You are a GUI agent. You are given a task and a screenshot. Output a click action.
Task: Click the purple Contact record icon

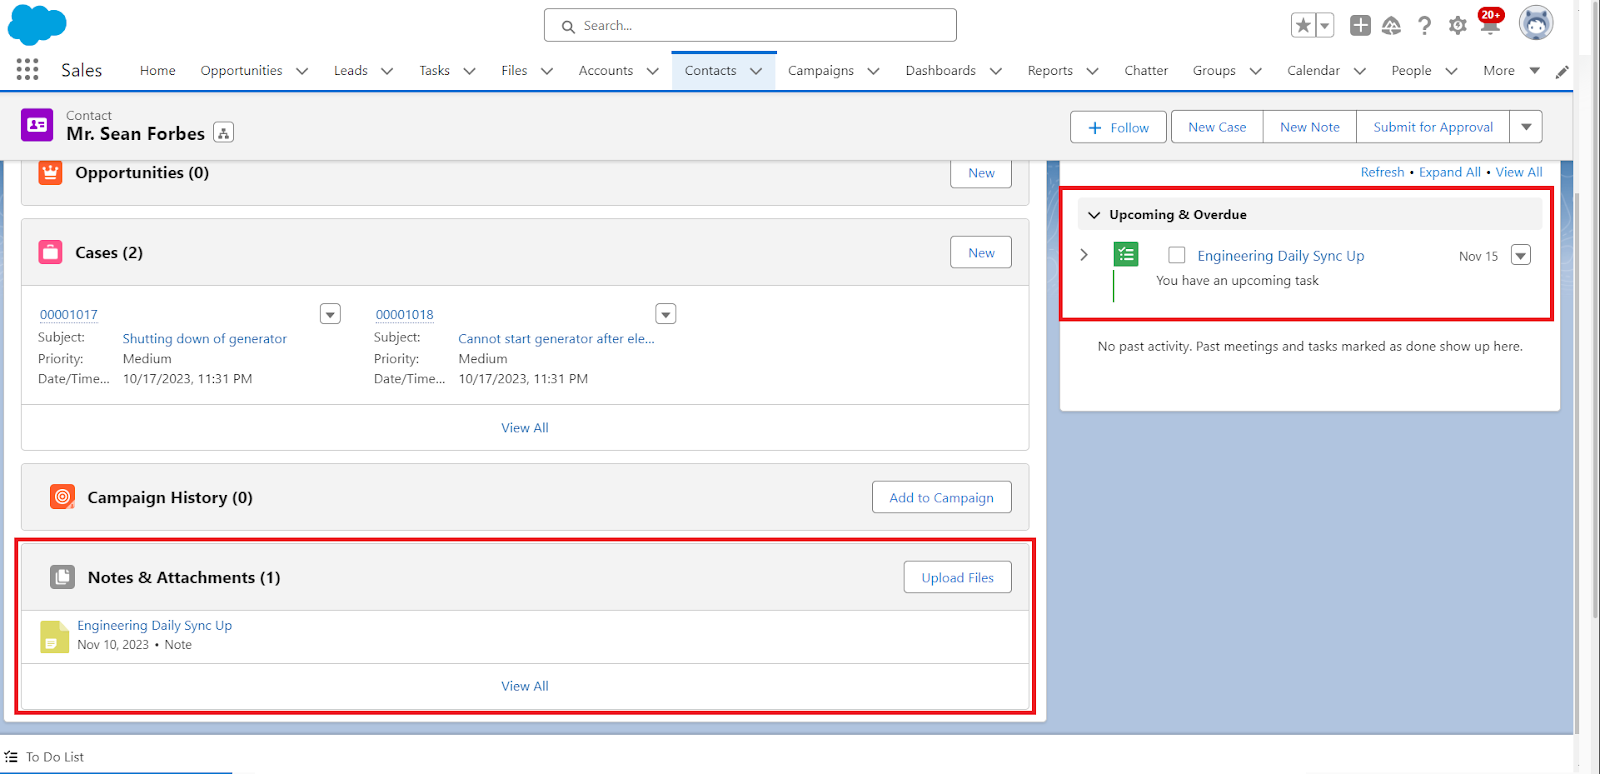[37, 125]
